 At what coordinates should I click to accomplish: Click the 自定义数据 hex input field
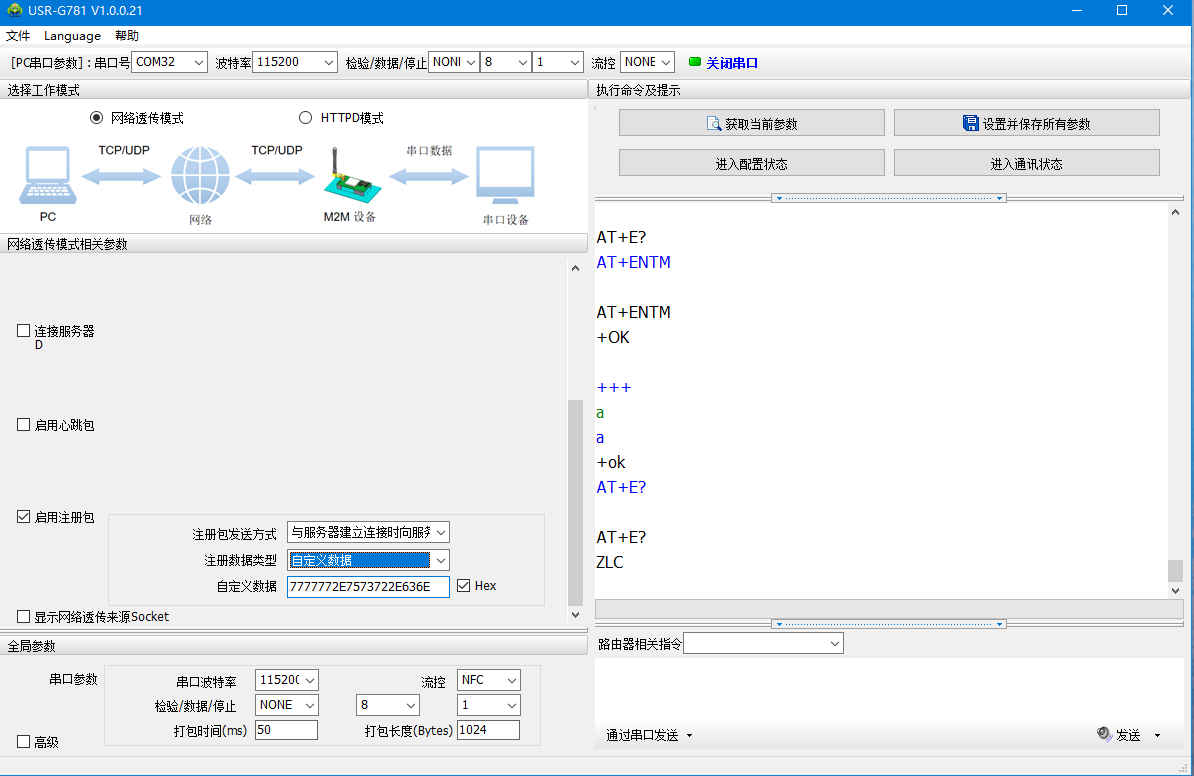(367, 587)
